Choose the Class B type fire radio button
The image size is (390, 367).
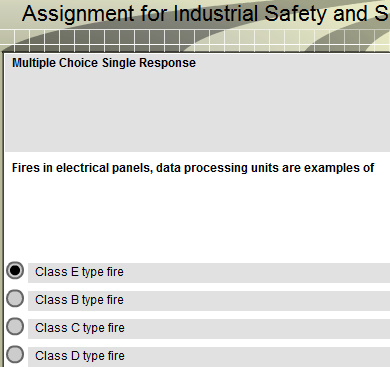tap(15, 298)
